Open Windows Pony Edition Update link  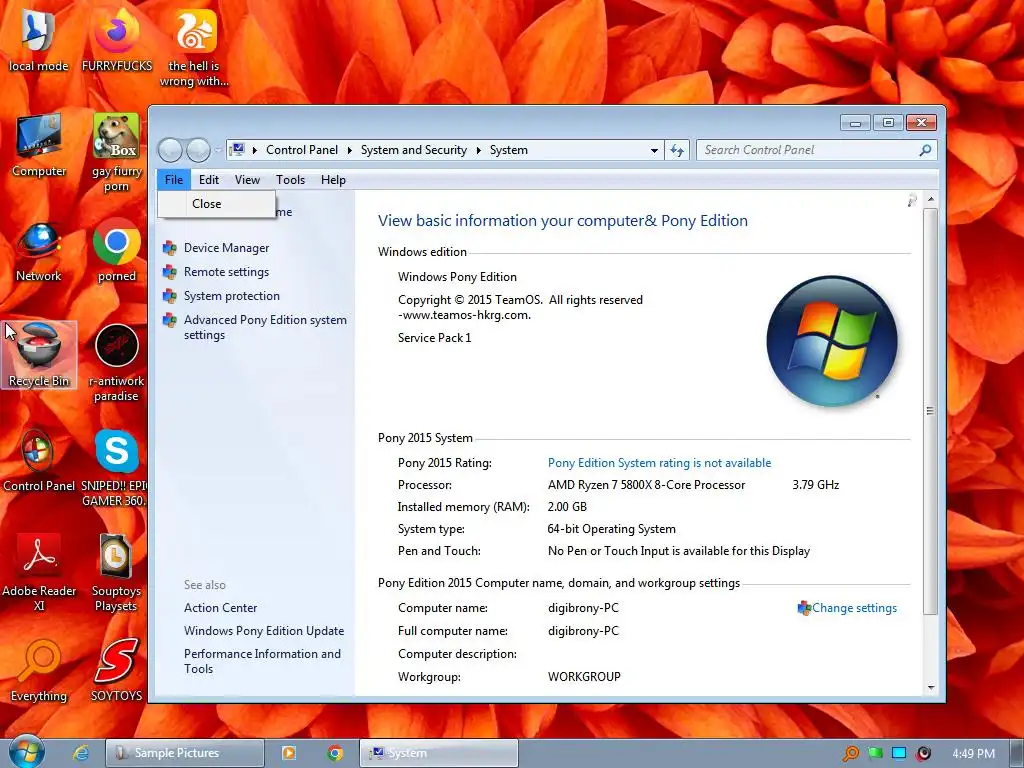click(x=264, y=631)
